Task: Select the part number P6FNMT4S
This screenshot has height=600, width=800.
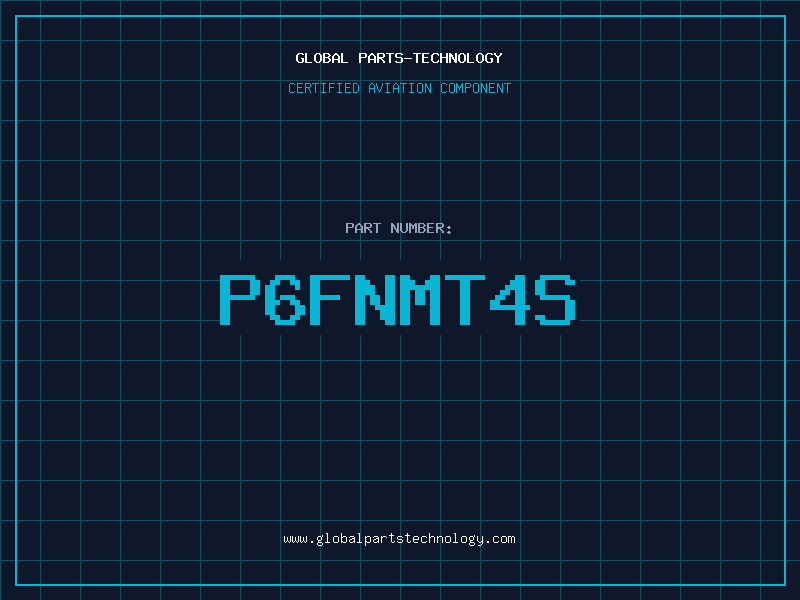Action: 398,299
